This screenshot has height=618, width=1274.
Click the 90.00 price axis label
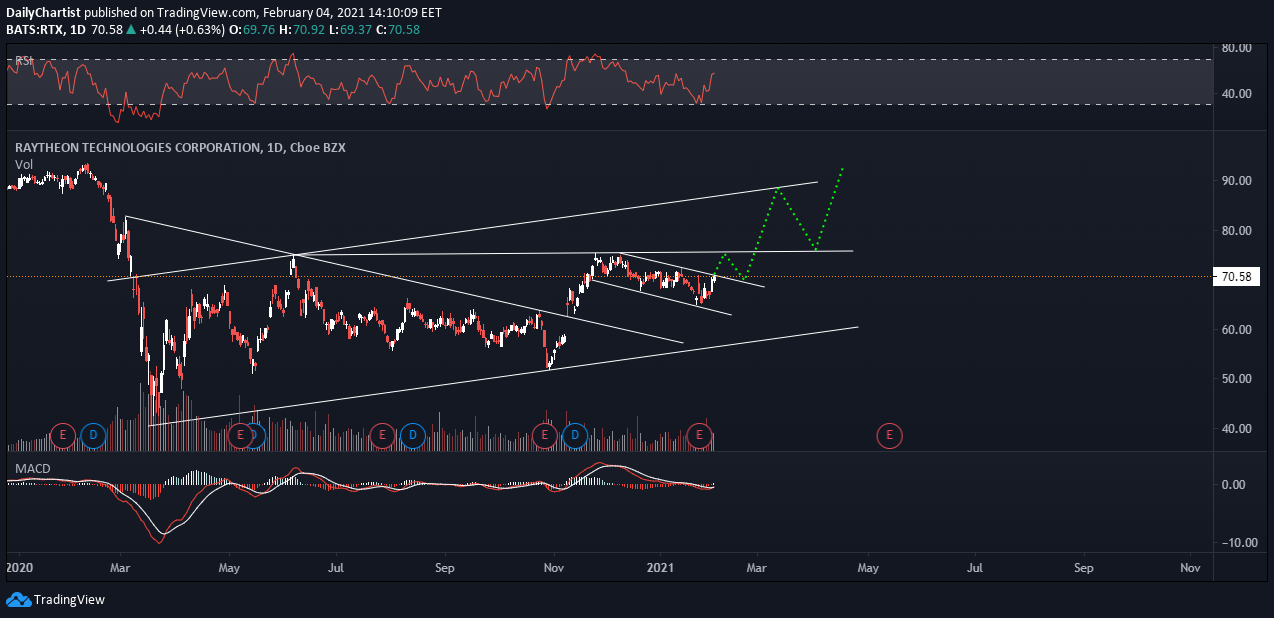(1238, 181)
